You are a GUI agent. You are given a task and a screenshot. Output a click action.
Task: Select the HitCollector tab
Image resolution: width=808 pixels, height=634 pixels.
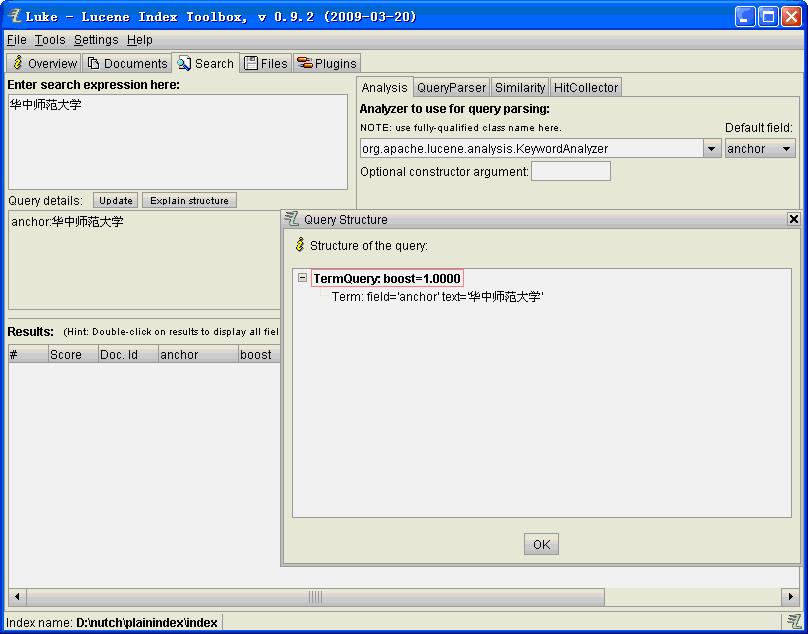pyautogui.click(x=586, y=88)
